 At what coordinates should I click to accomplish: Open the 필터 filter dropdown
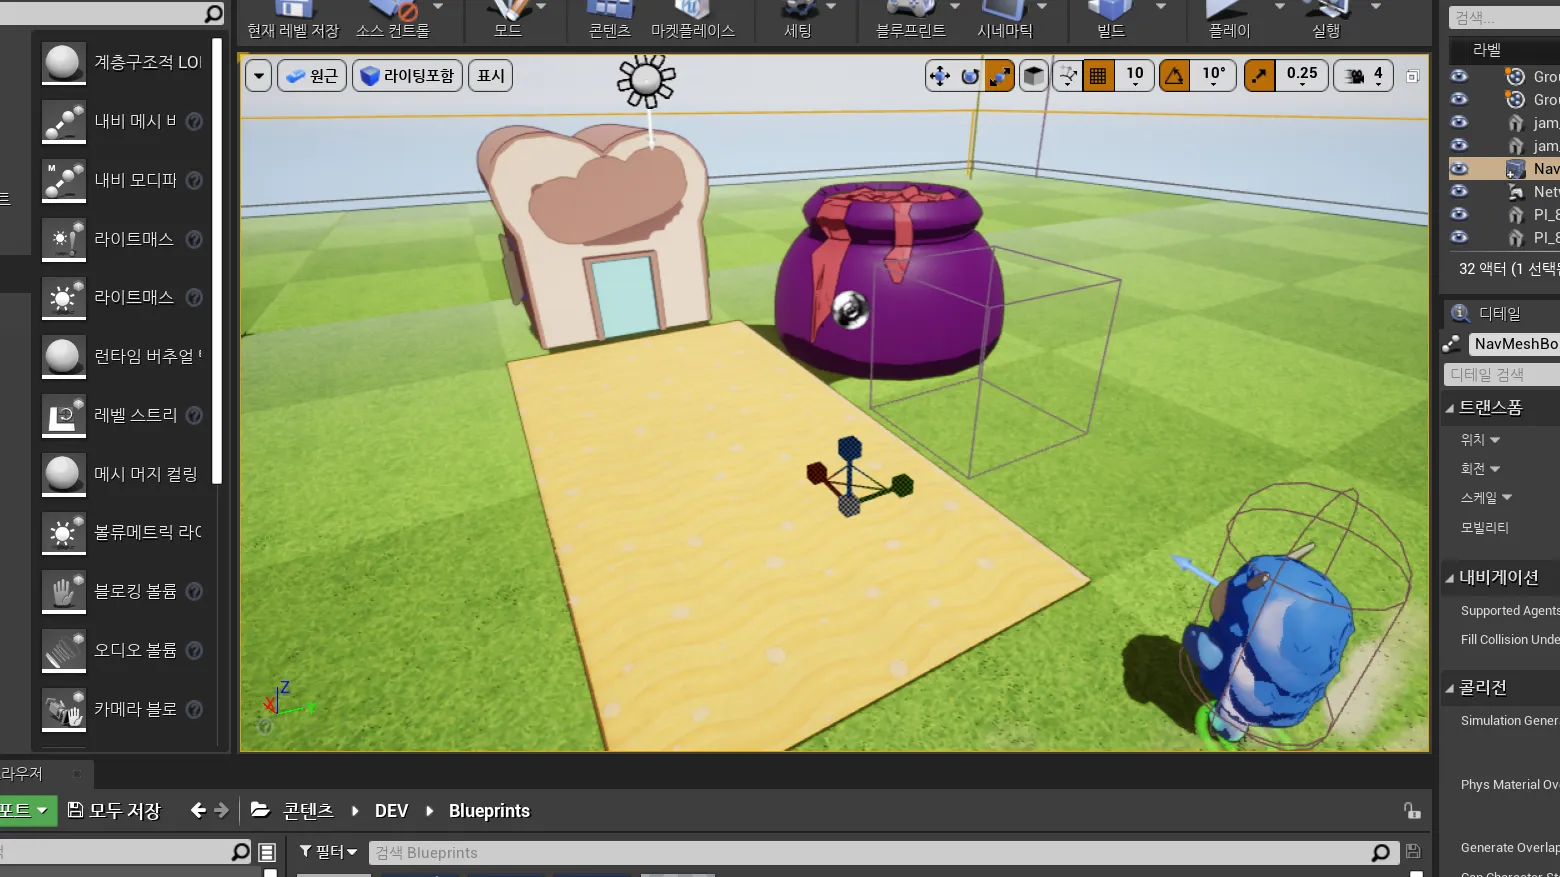329,852
